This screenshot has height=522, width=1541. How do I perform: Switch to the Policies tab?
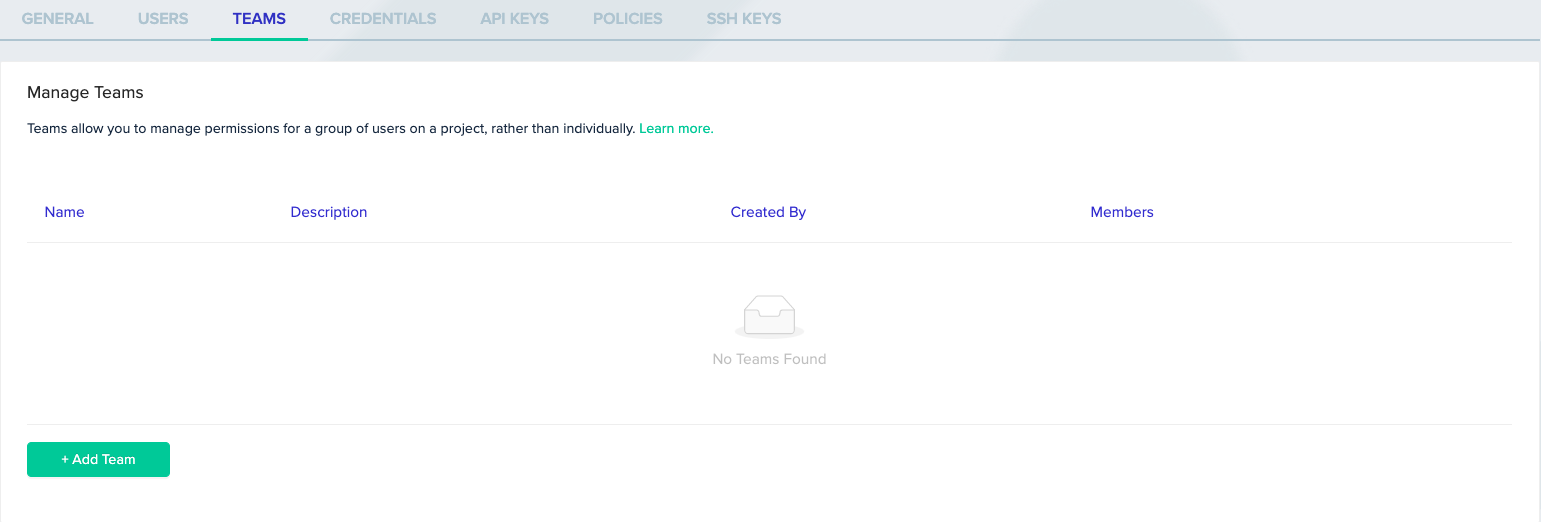point(627,19)
